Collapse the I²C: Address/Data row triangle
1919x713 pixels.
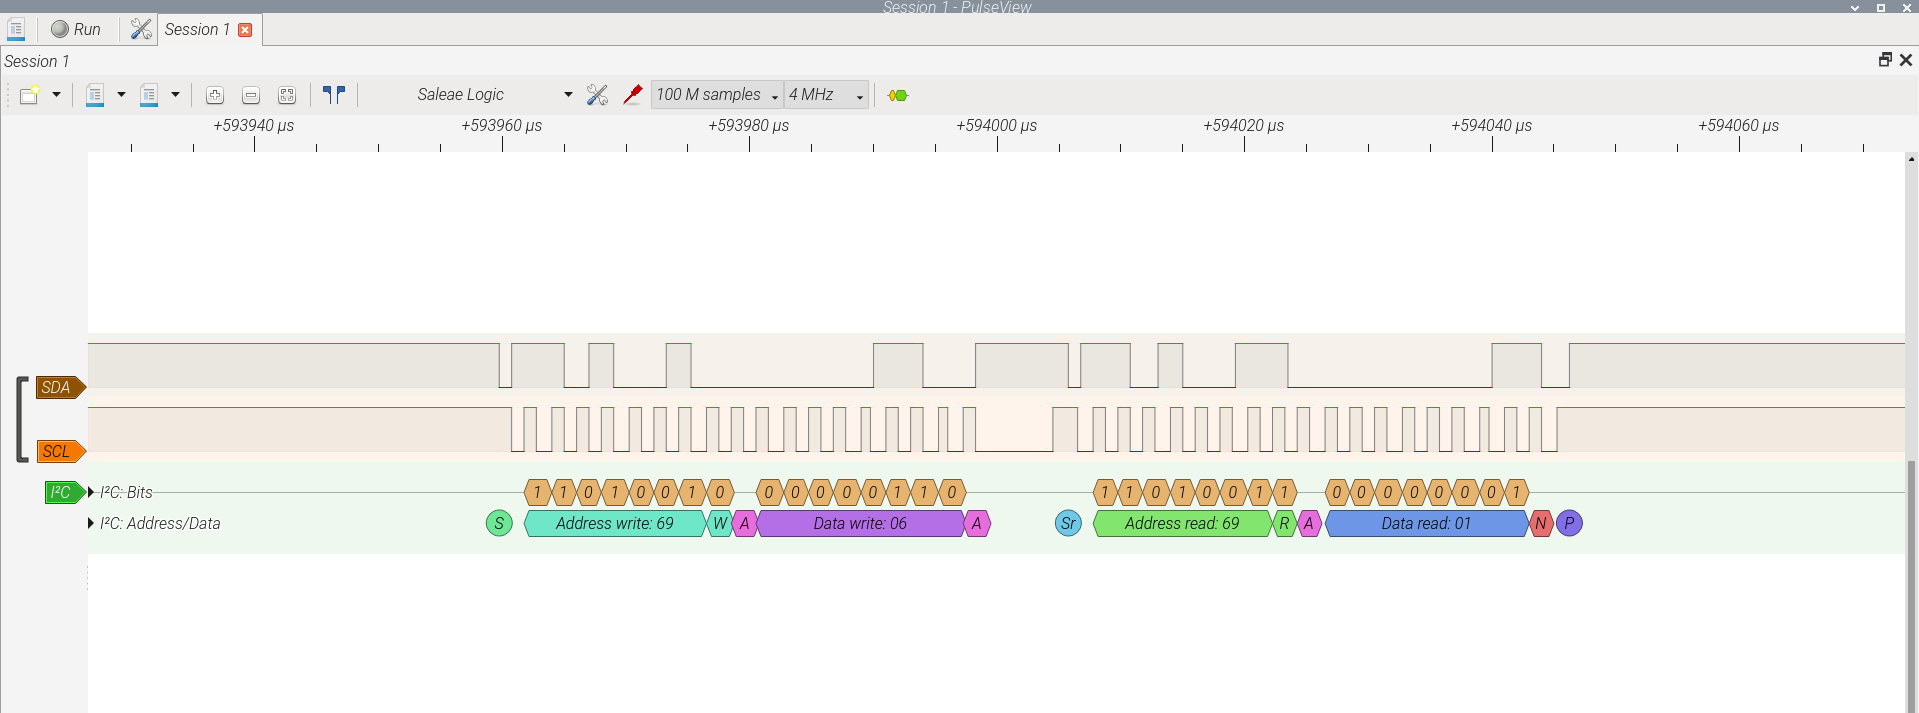point(91,523)
